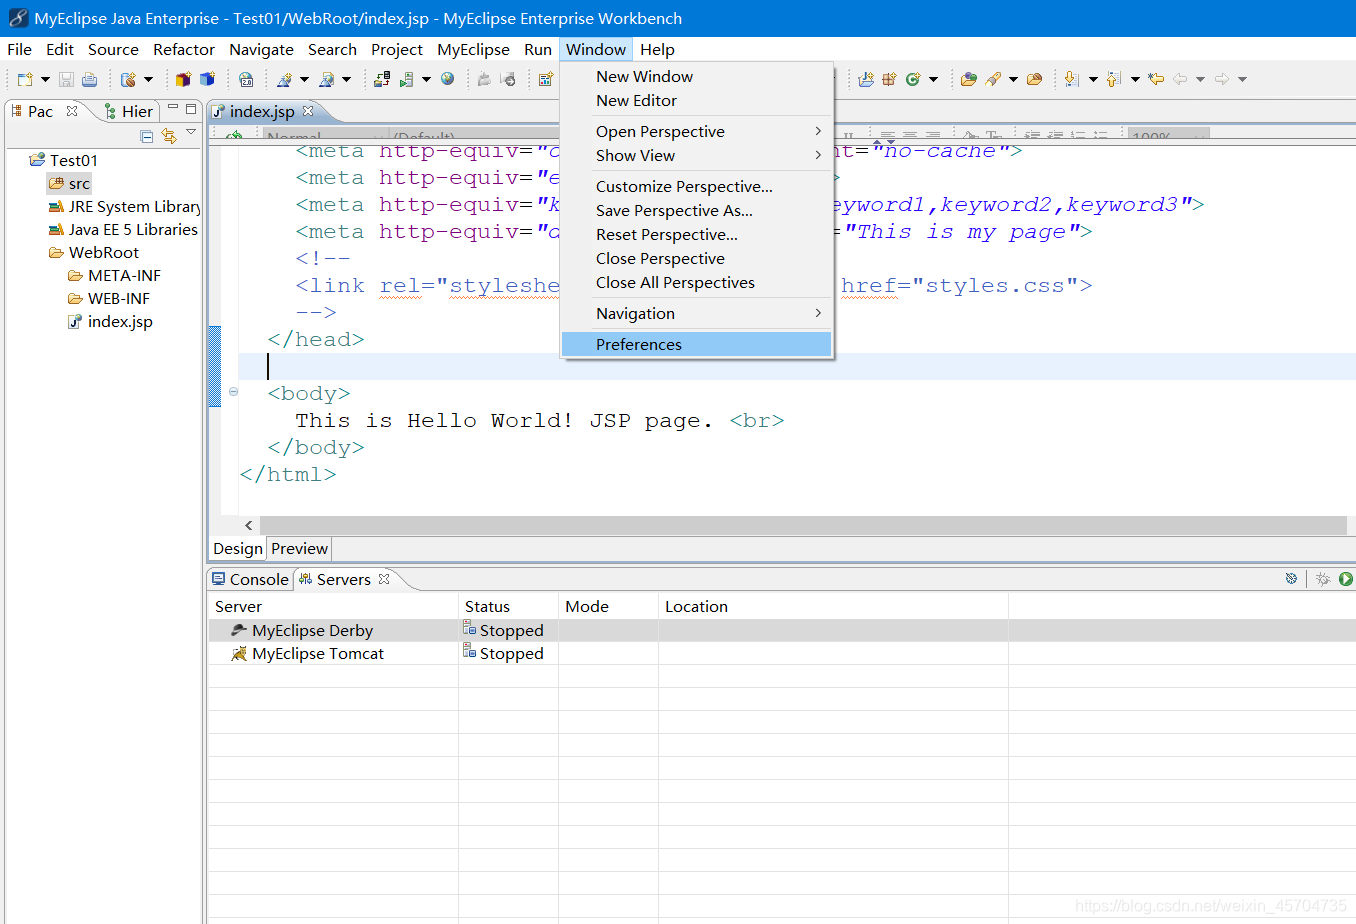This screenshot has width=1356, height=924.
Task: Choose Reset Perspective... entry
Action: click(x=697, y=234)
